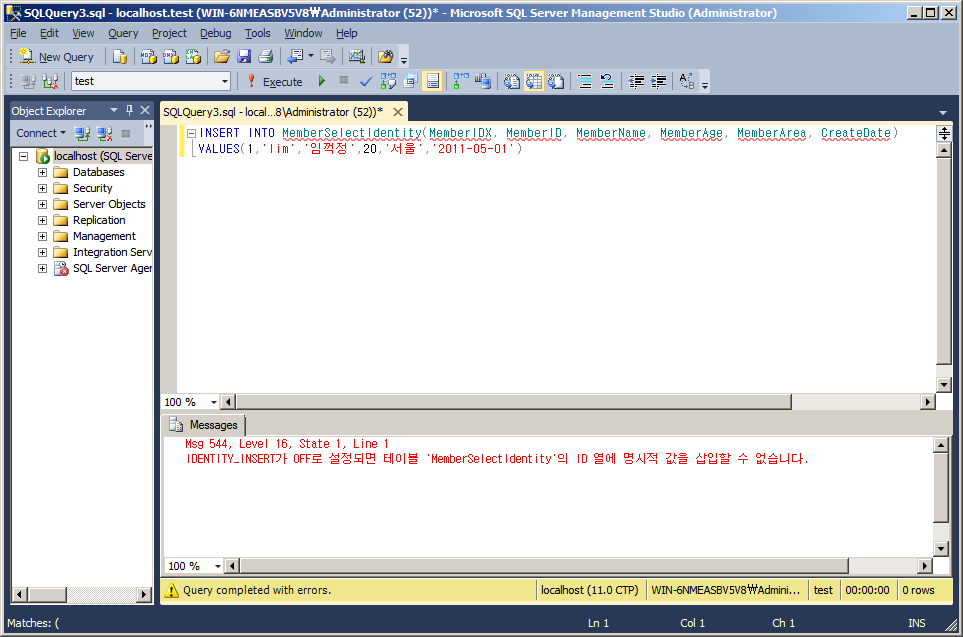This screenshot has width=963, height=637.
Task: Click the Open File folder icon
Action: coord(222,57)
